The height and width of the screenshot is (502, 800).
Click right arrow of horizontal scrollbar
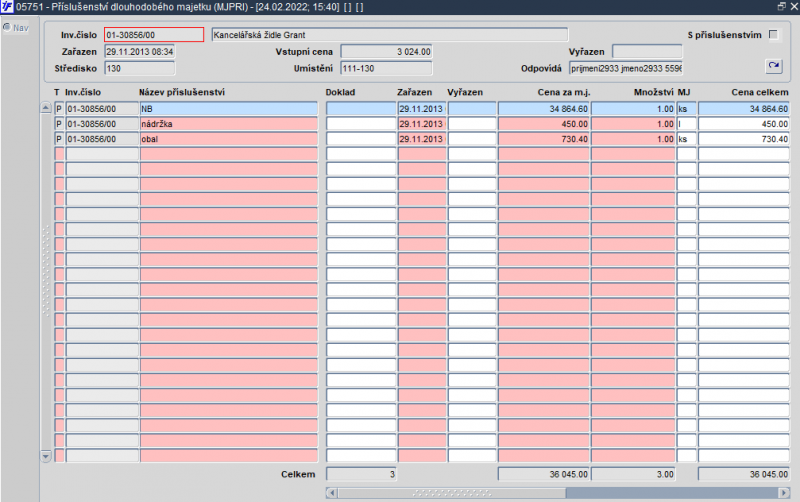(x=782, y=492)
